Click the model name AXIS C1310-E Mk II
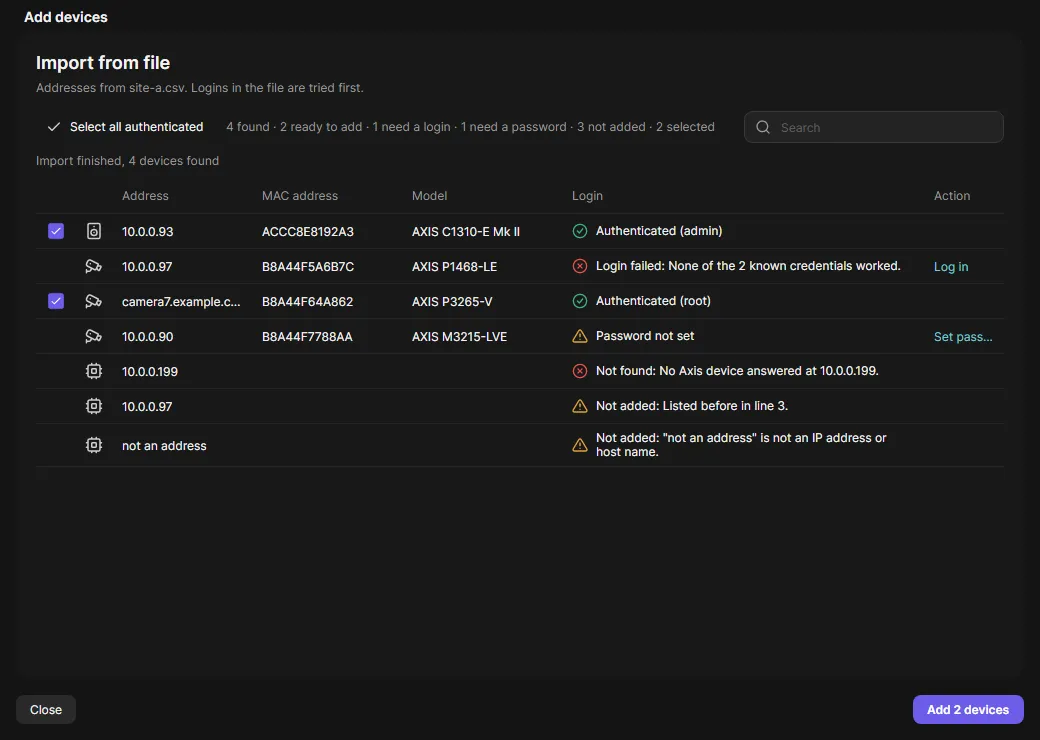 (466, 231)
